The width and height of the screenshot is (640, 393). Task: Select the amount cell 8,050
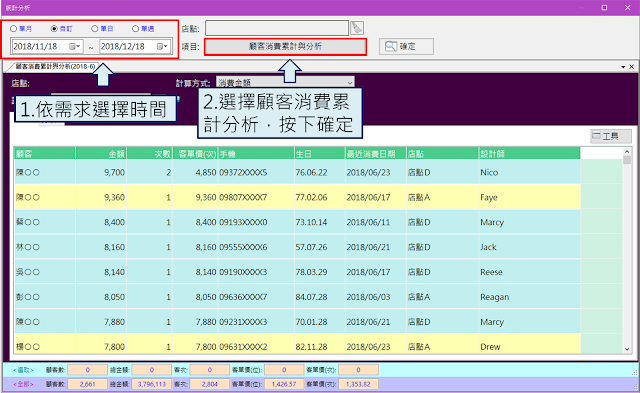click(x=101, y=297)
